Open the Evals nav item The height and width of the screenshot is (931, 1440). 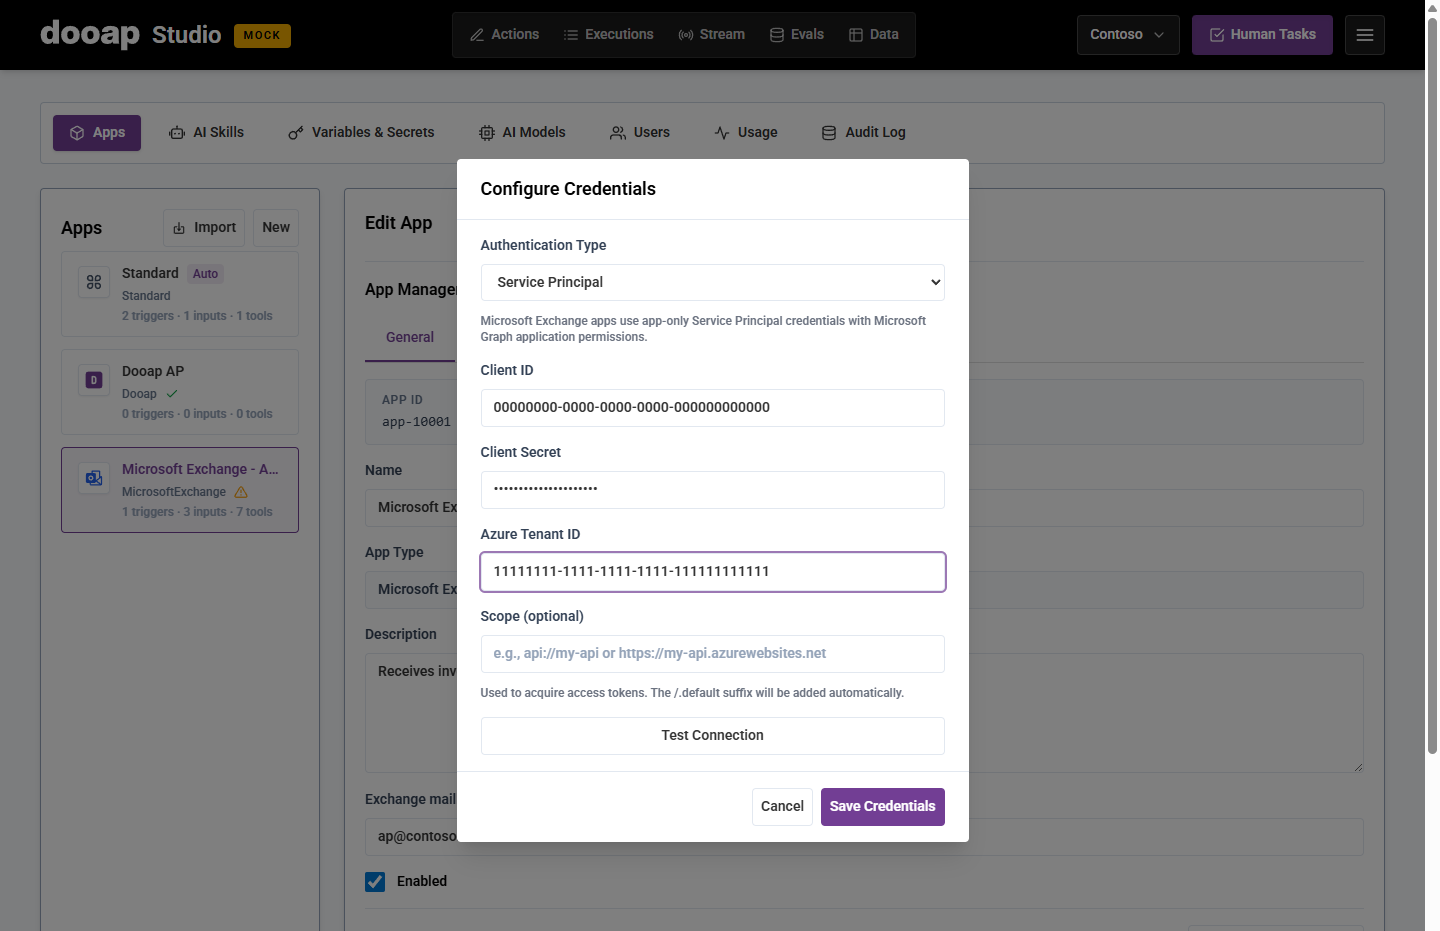tap(797, 35)
